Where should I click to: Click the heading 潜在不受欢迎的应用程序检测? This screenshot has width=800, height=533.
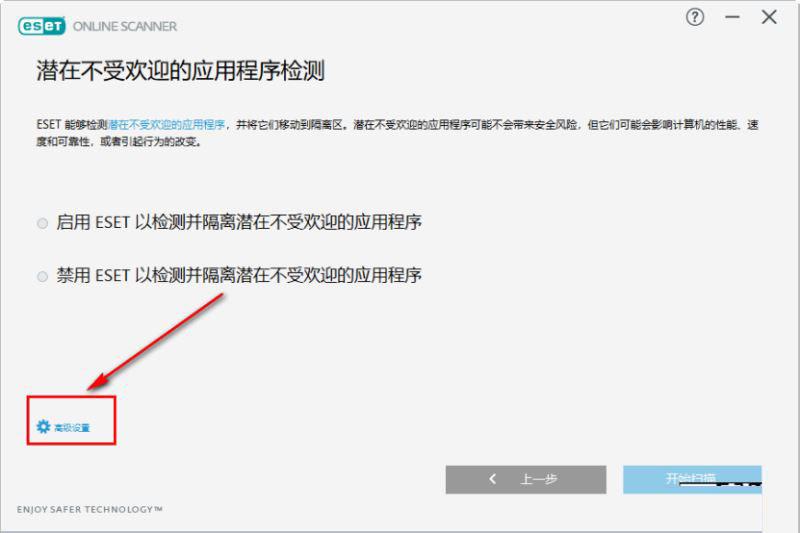[x=181, y=71]
